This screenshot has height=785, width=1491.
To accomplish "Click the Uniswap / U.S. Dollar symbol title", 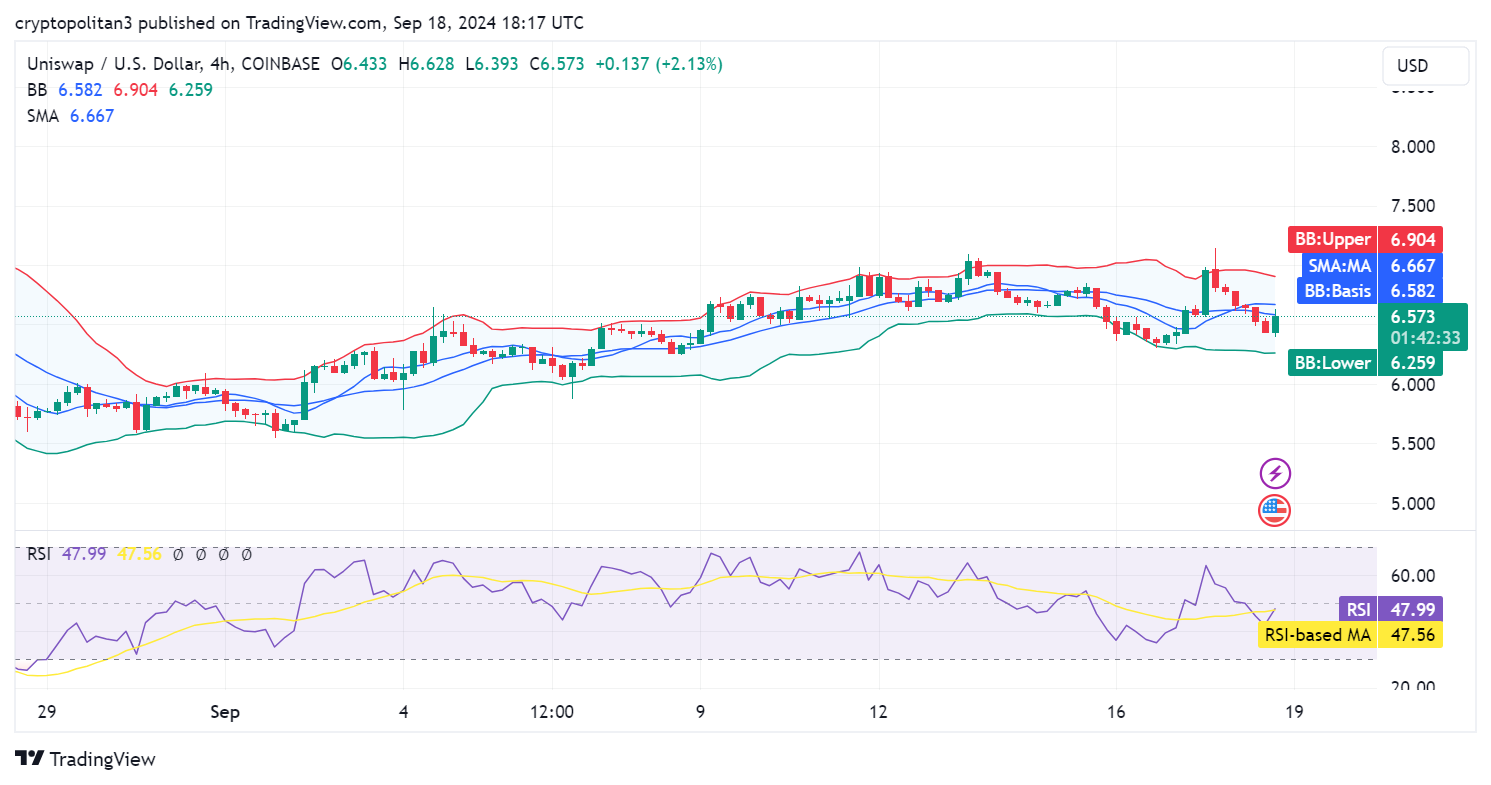I will pos(113,64).
